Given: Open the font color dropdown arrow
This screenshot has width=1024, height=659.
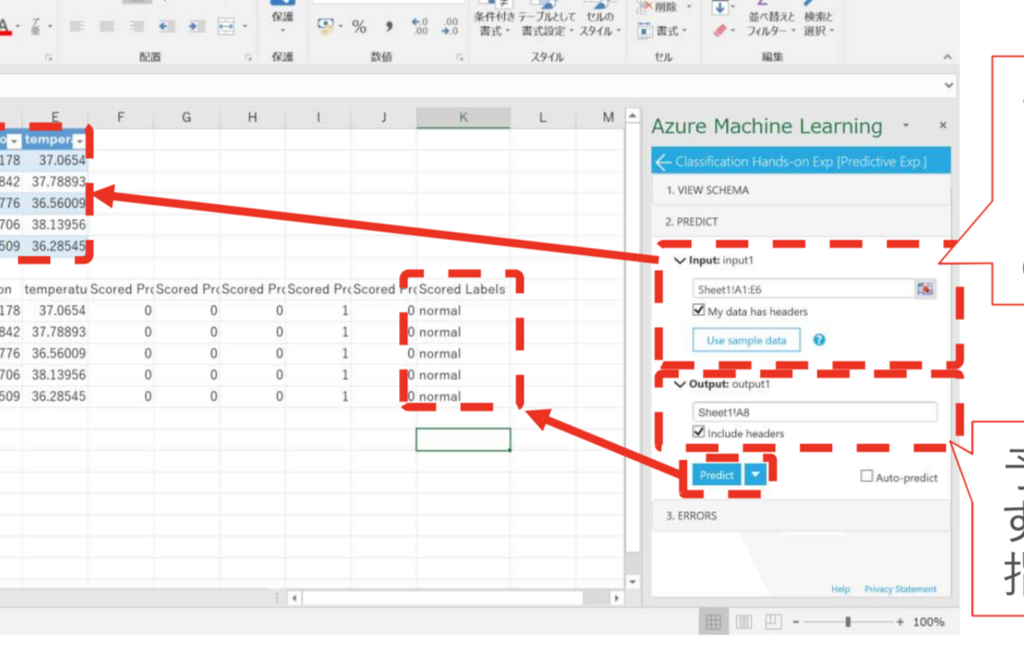Looking at the screenshot, I should pos(18,27).
